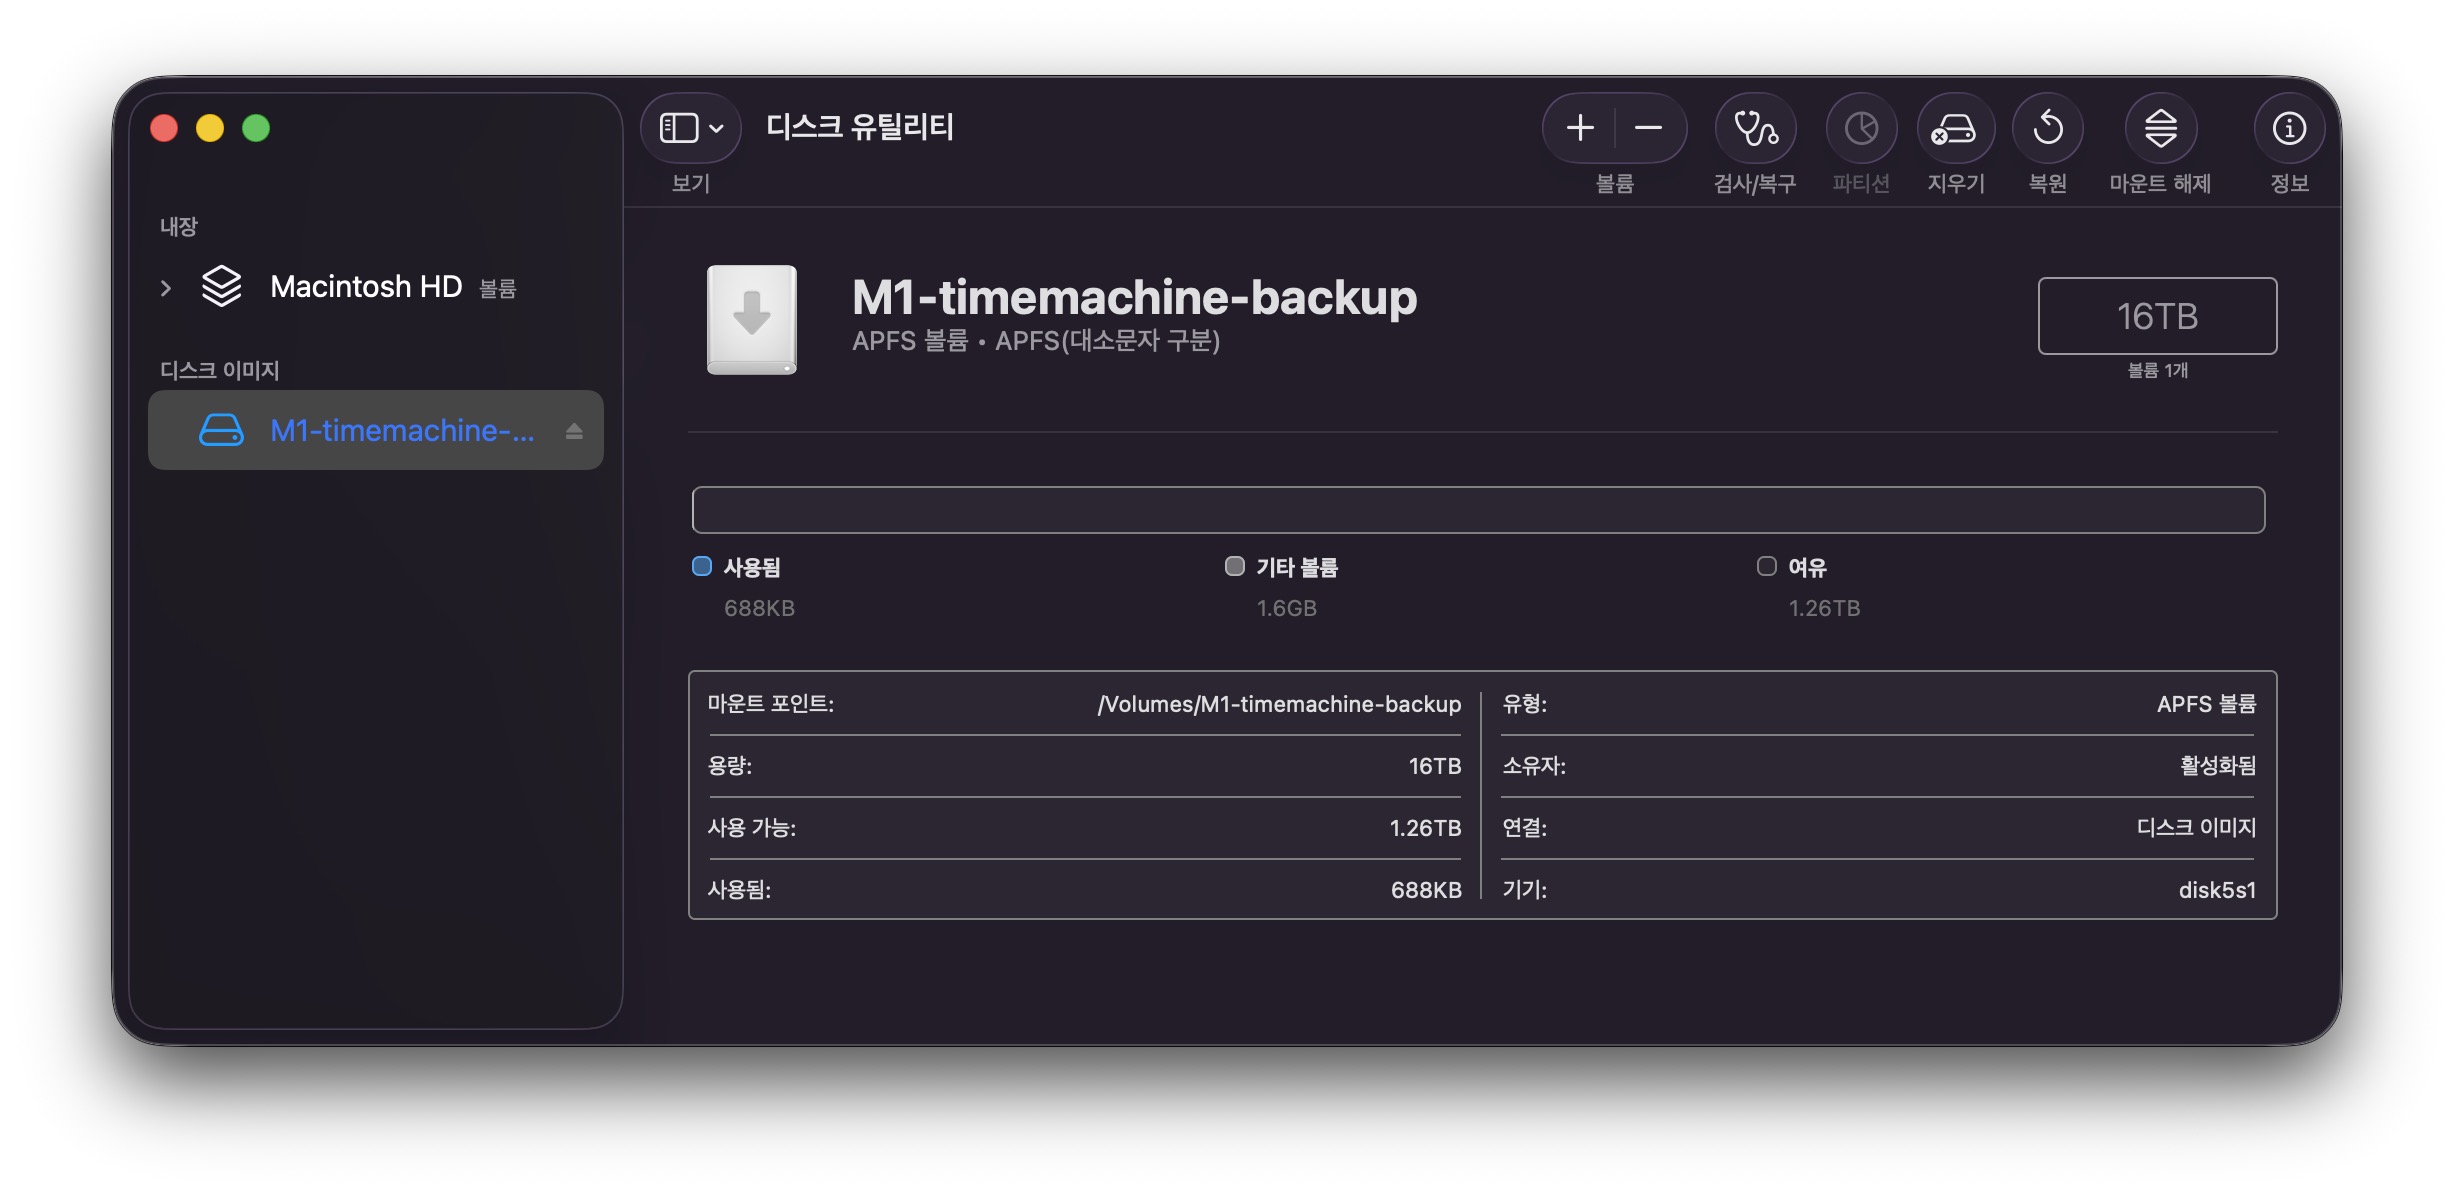Click the disk usage bar
This screenshot has width=2454, height=1194.
[x=1478, y=510]
